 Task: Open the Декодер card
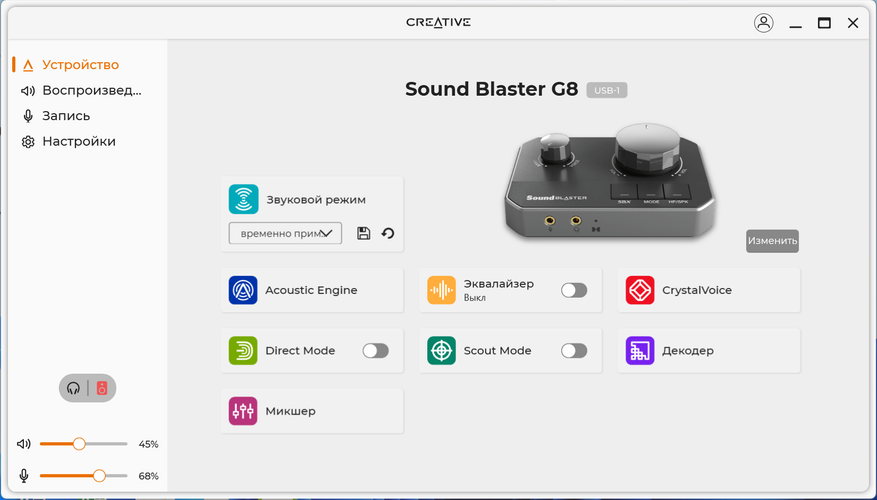point(709,351)
